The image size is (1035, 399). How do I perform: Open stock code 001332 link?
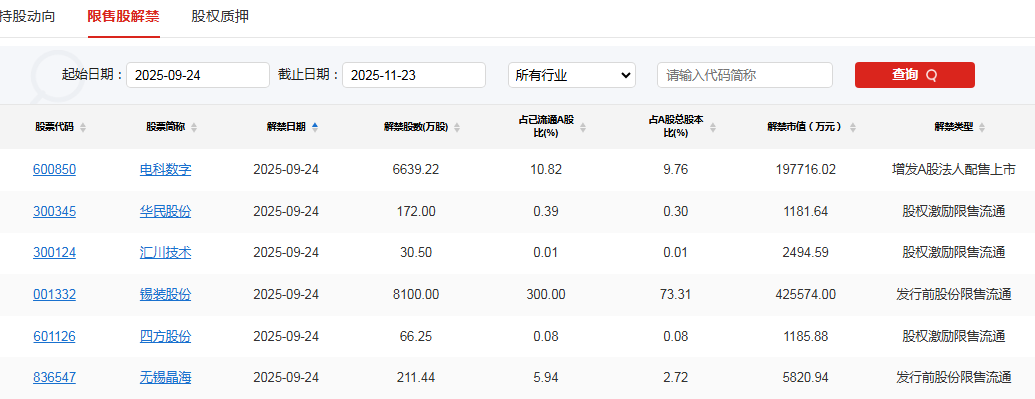pos(54,295)
